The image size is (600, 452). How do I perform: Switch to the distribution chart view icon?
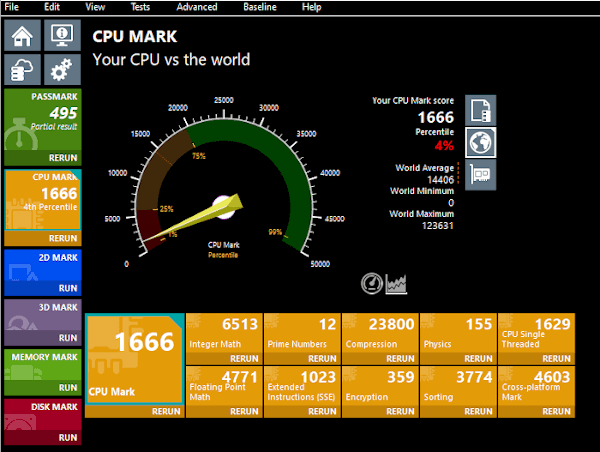396,284
